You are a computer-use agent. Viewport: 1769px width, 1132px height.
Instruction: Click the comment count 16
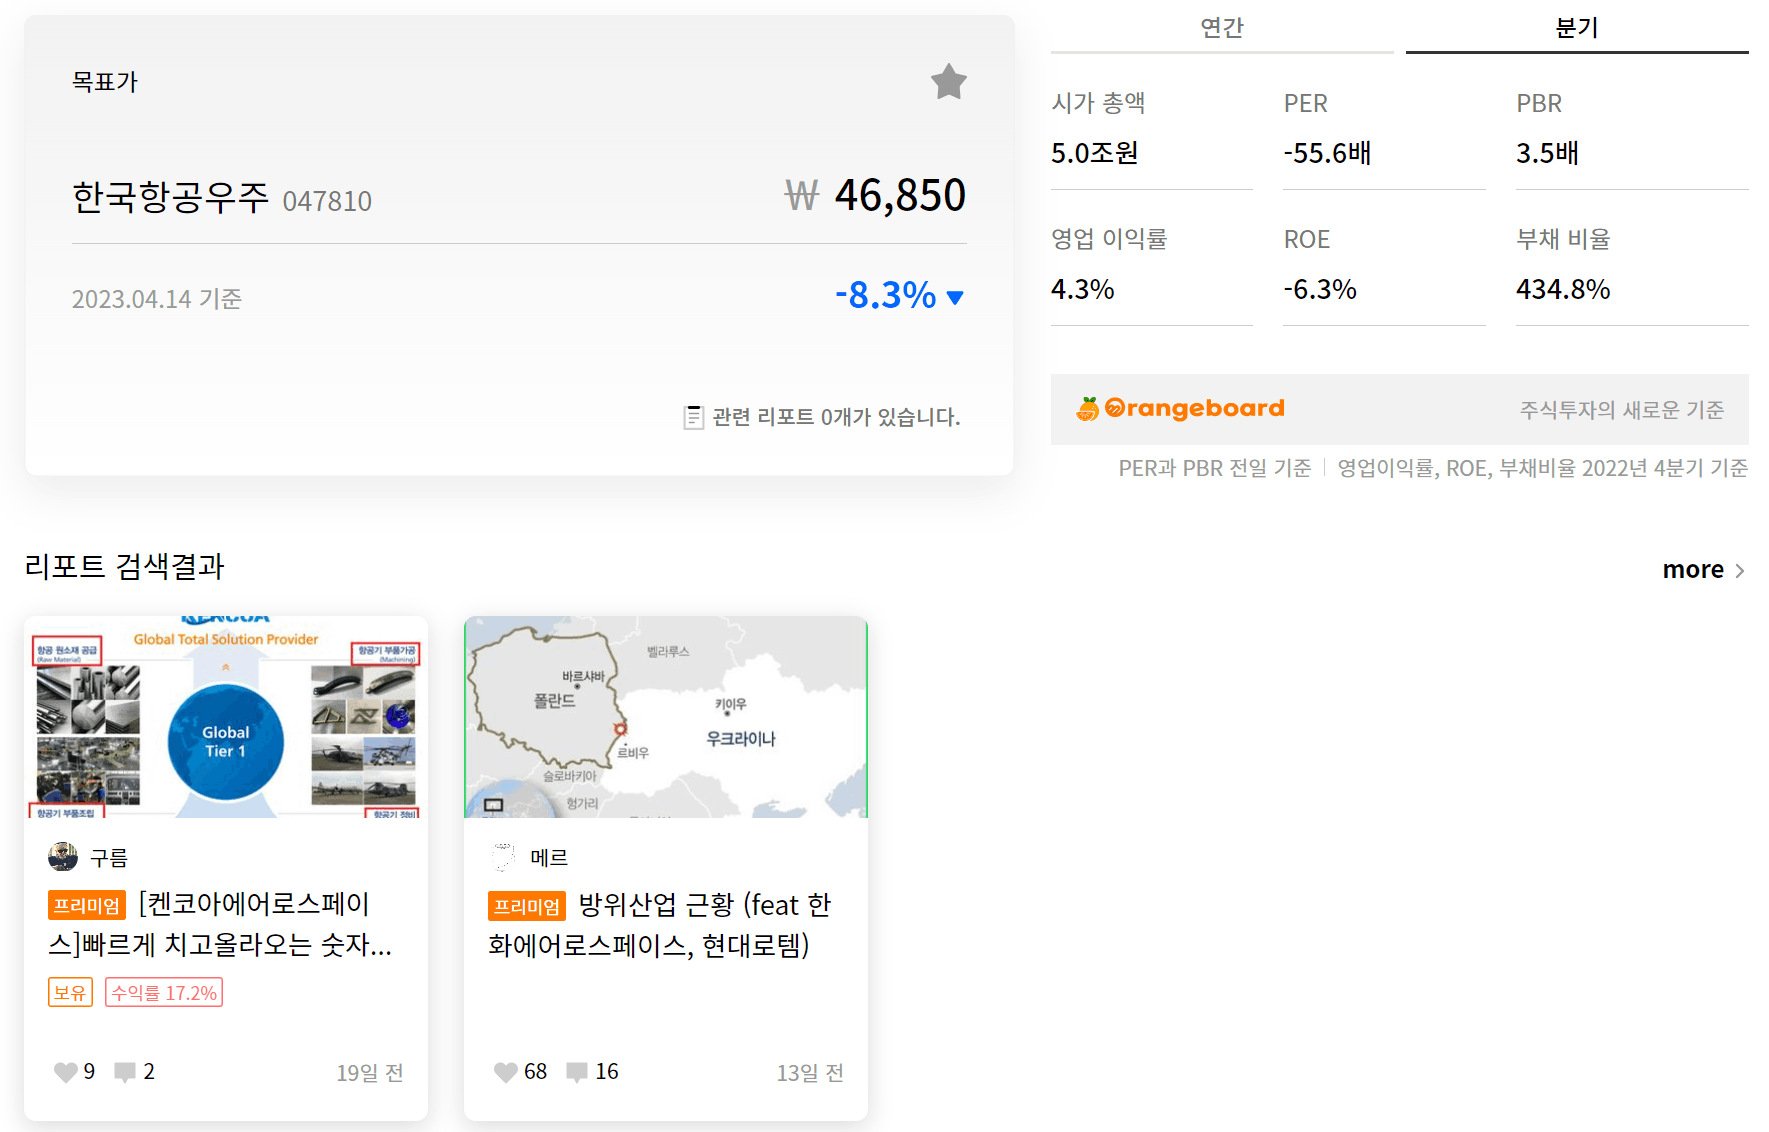click(x=607, y=1072)
